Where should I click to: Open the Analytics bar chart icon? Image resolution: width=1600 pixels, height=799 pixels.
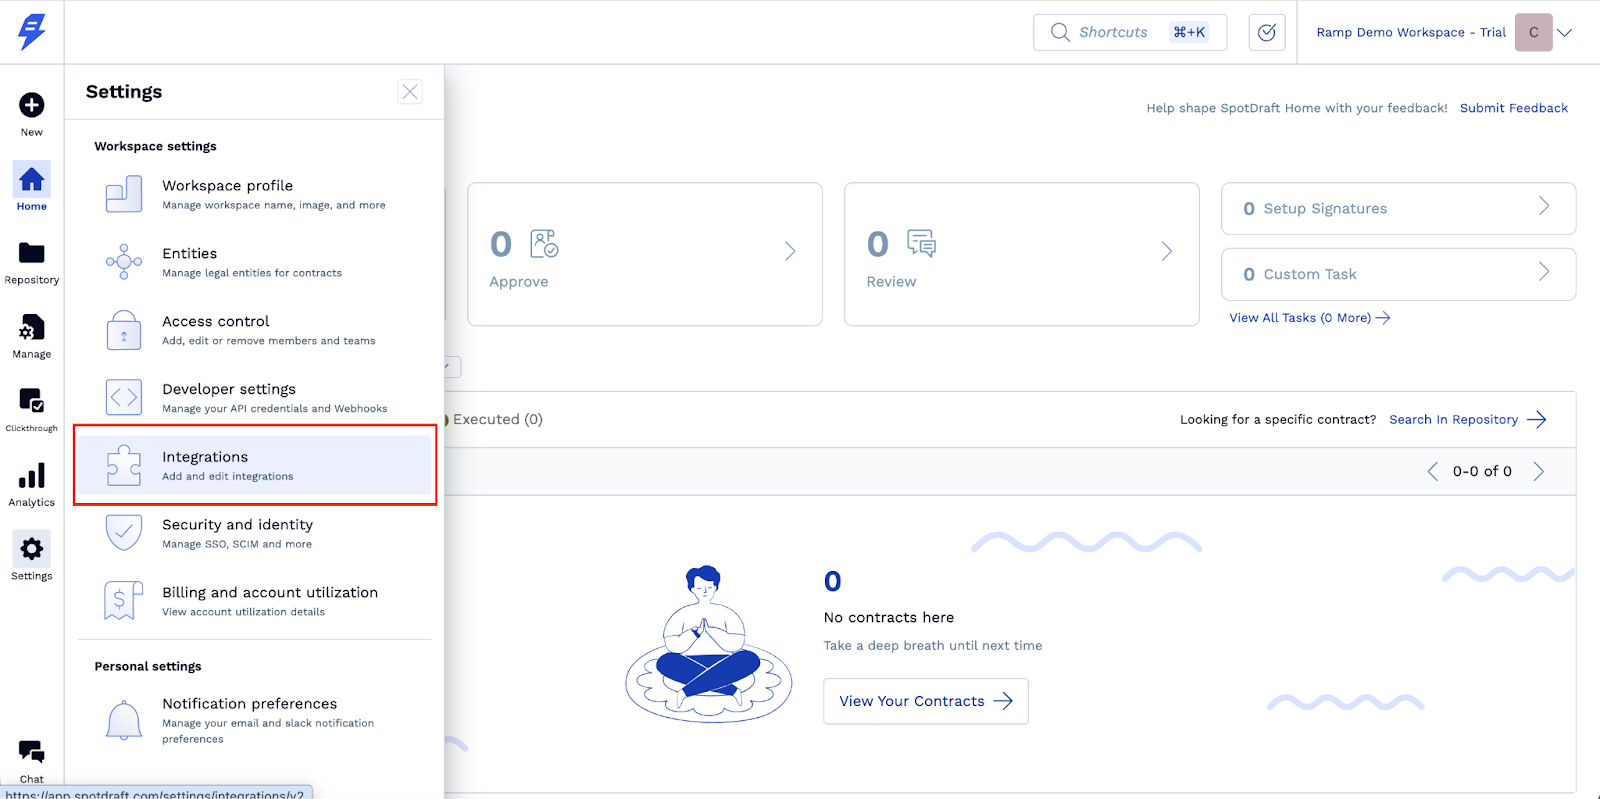[32, 475]
